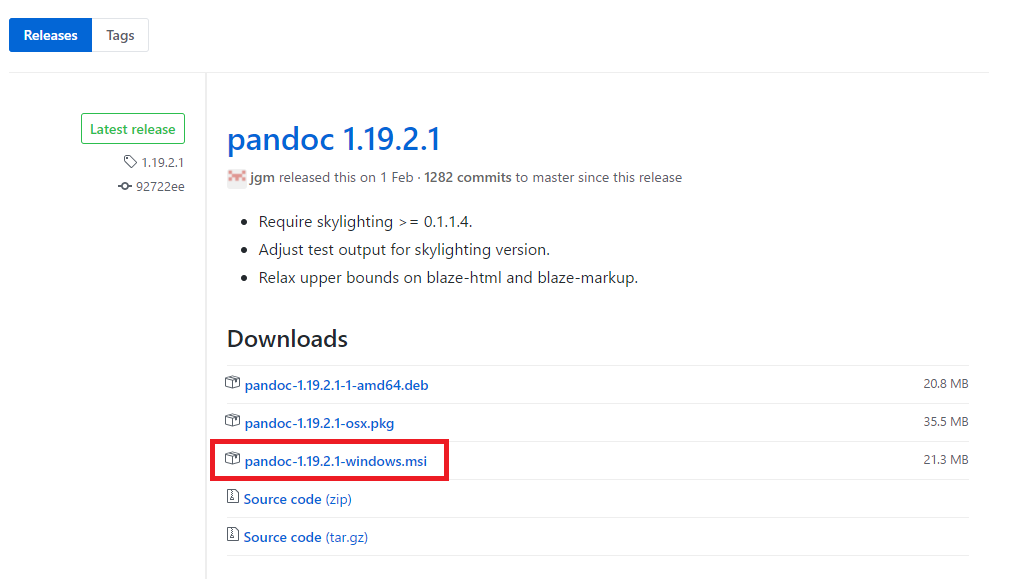This screenshot has height=579, width=1012.
Task: Select the Releases tab
Action: coord(50,36)
